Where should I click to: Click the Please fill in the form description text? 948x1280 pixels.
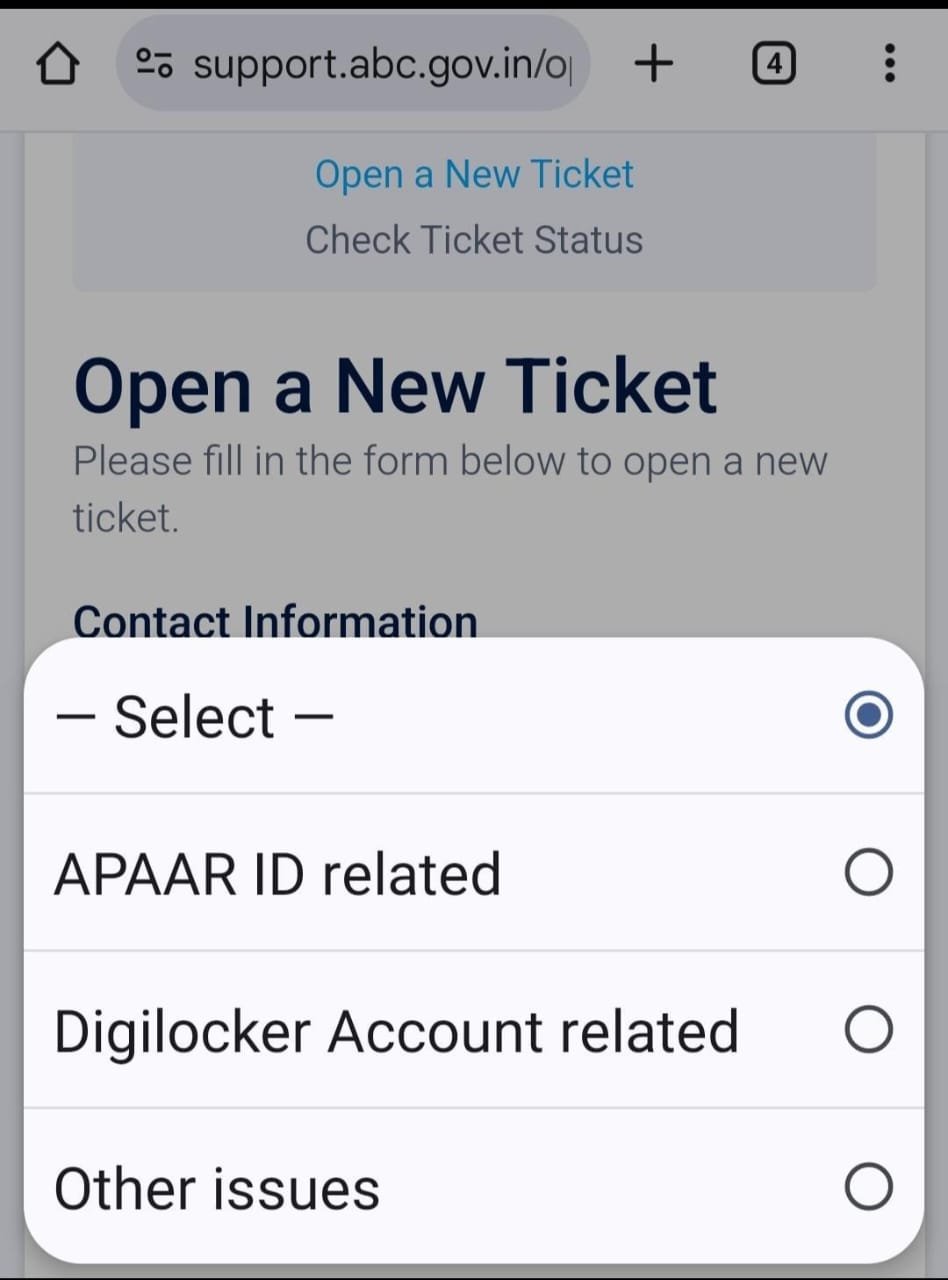tap(450, 489)
